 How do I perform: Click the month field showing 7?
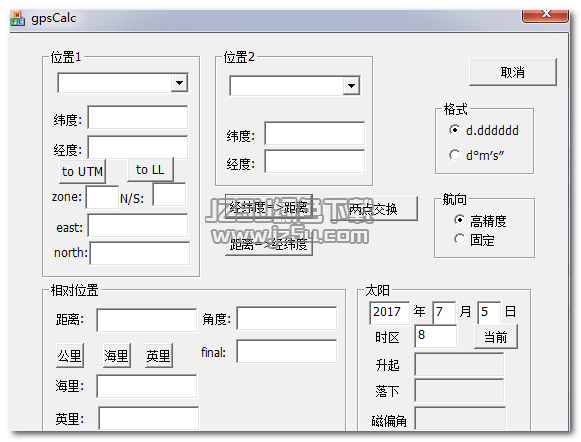444,313
